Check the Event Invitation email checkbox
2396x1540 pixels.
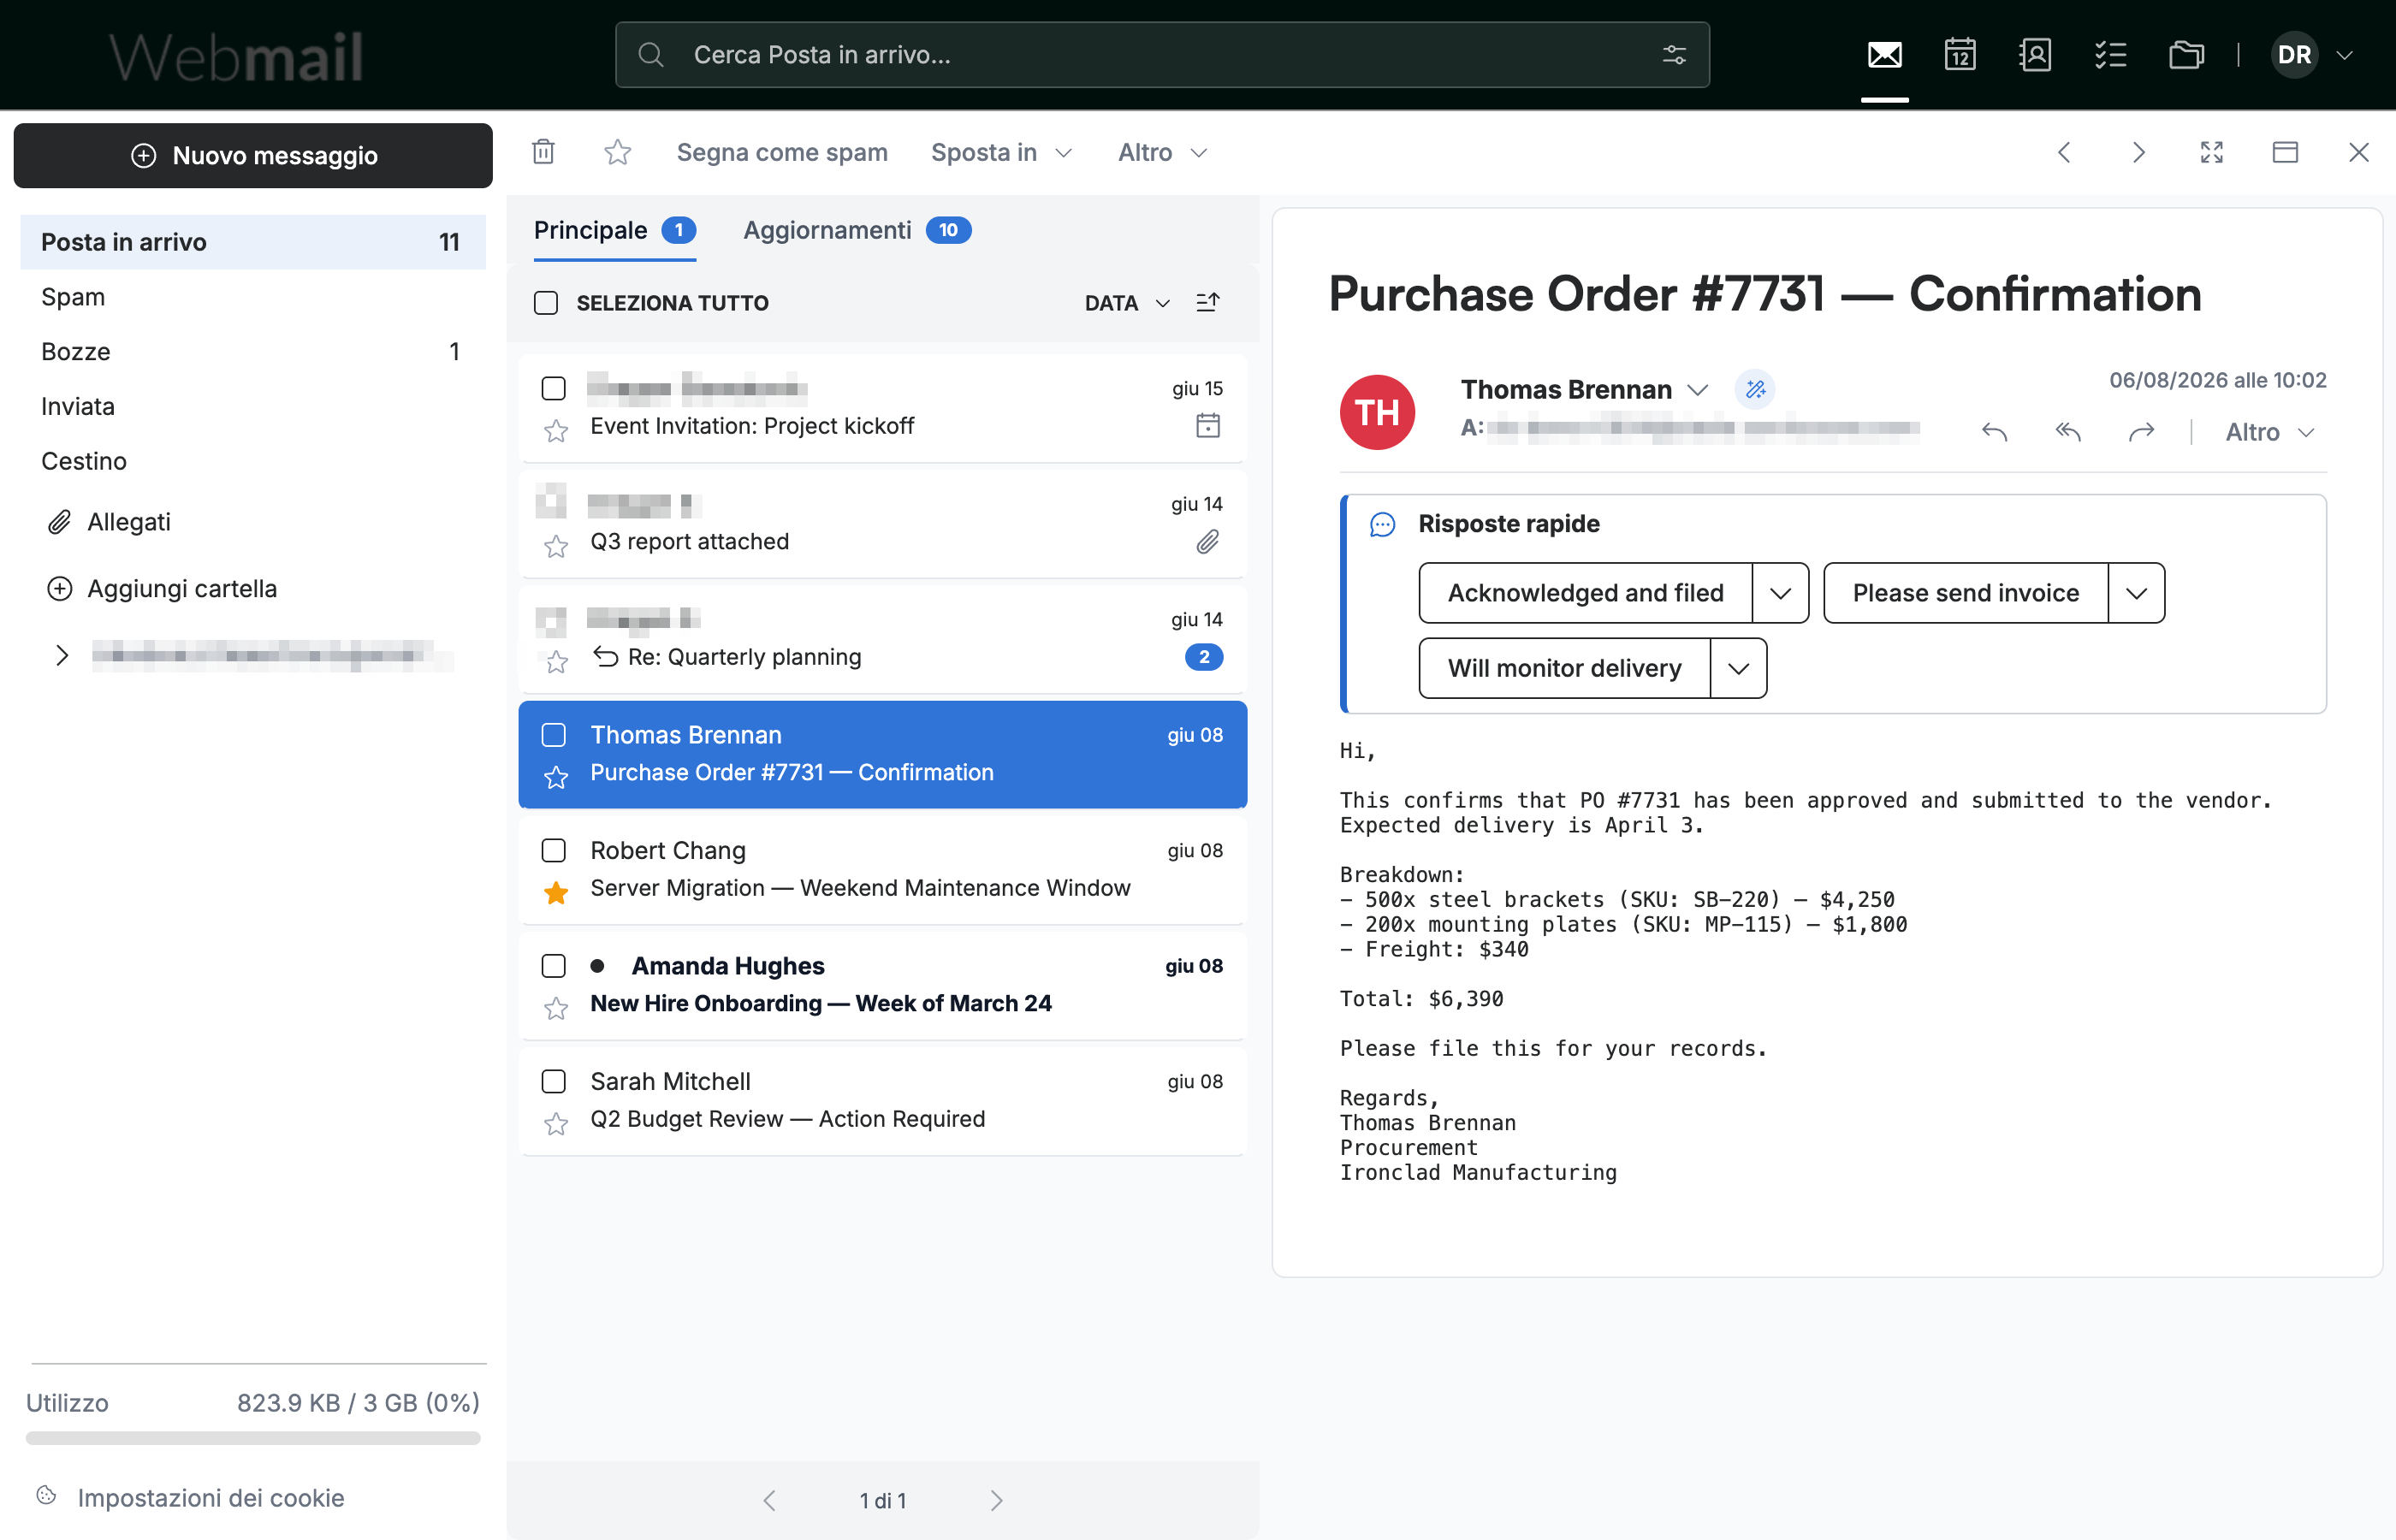[x=553, y=388]
